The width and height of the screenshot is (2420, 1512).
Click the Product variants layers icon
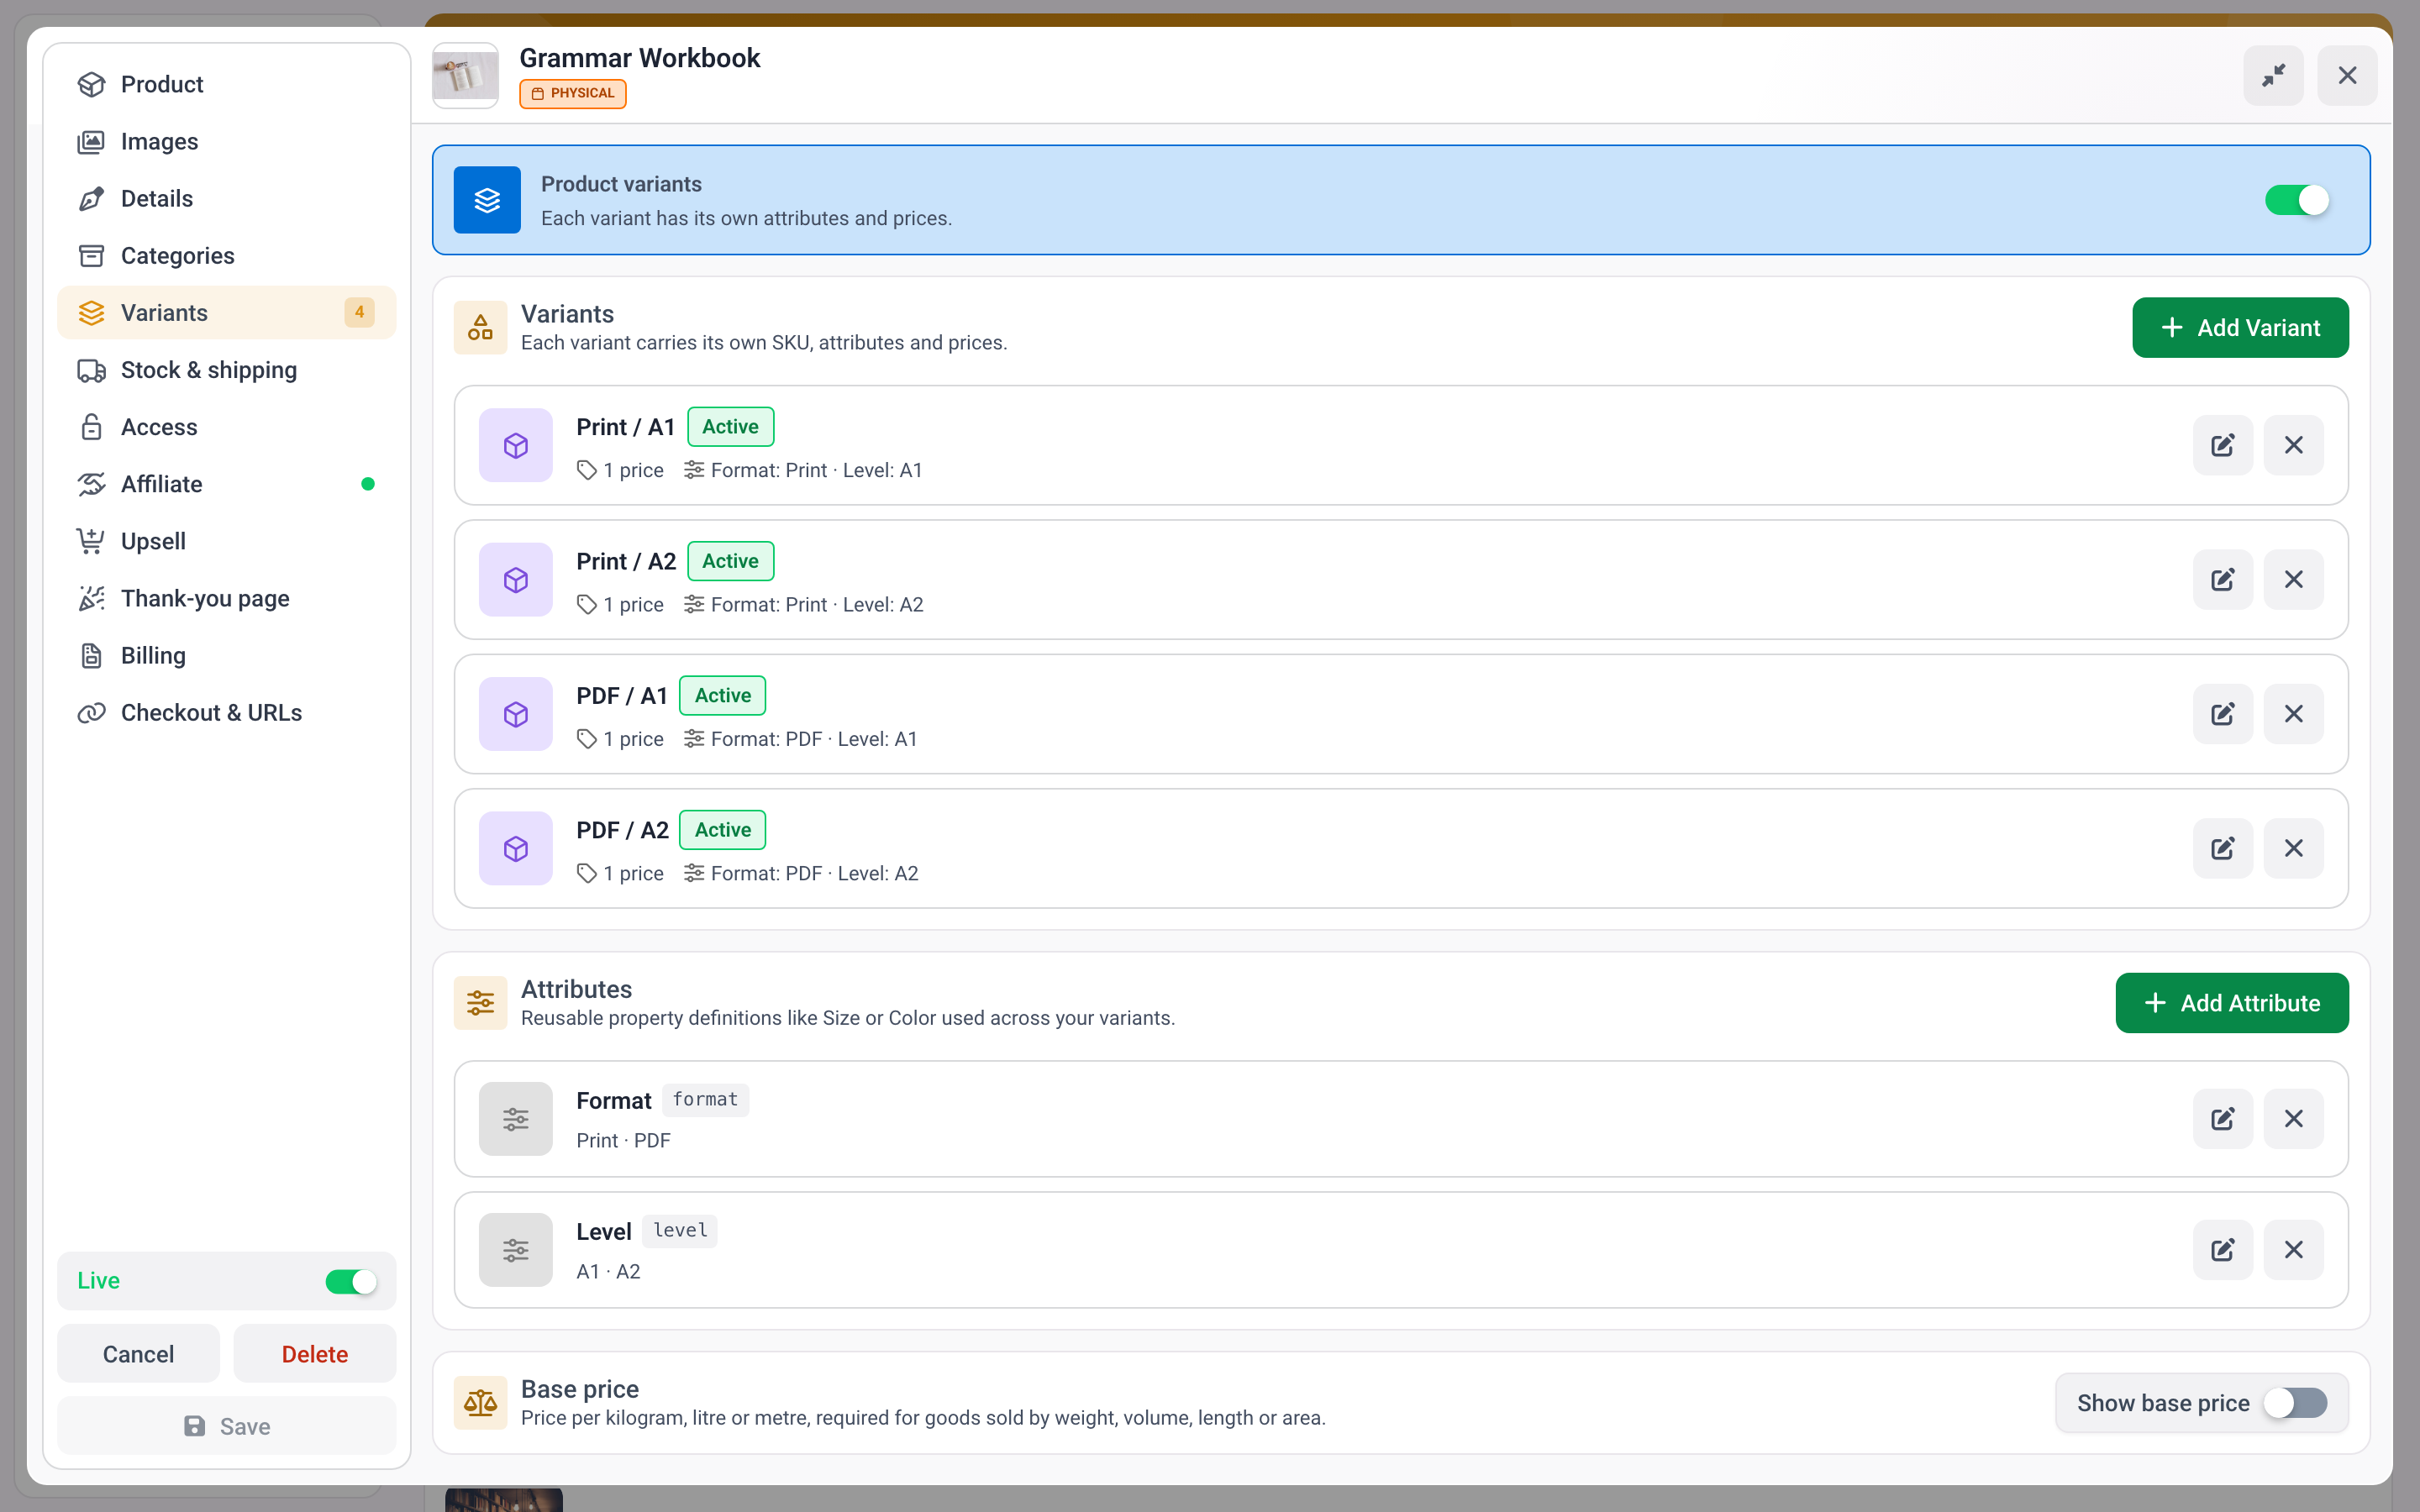coord(487,200)
